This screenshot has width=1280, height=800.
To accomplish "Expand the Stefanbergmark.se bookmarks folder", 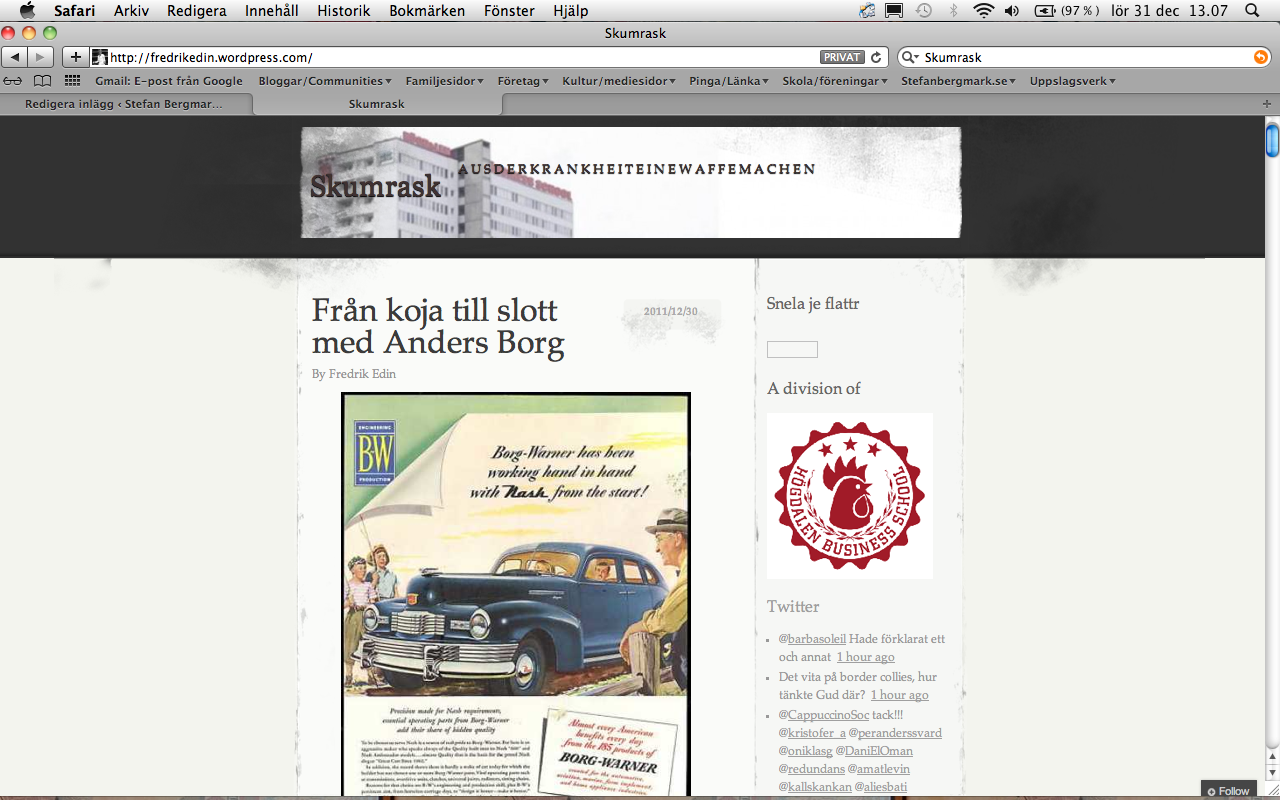I will (x=958, y=81).
